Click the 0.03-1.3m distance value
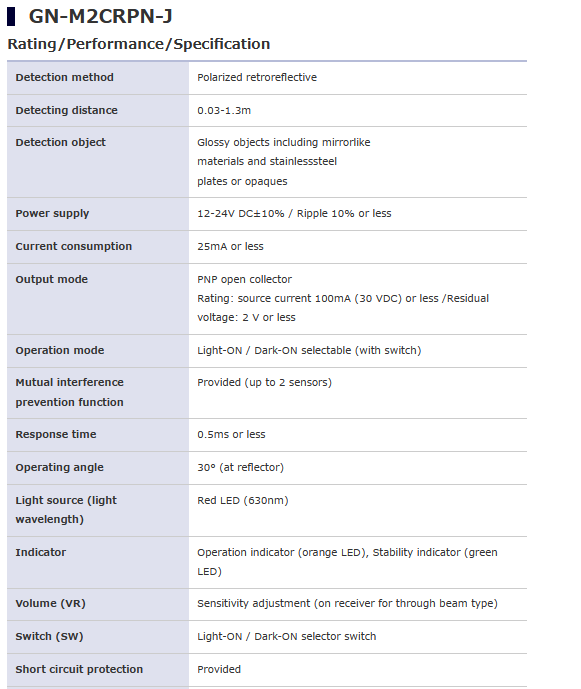This screenshot has width=581, height=689. click(224, 110)
